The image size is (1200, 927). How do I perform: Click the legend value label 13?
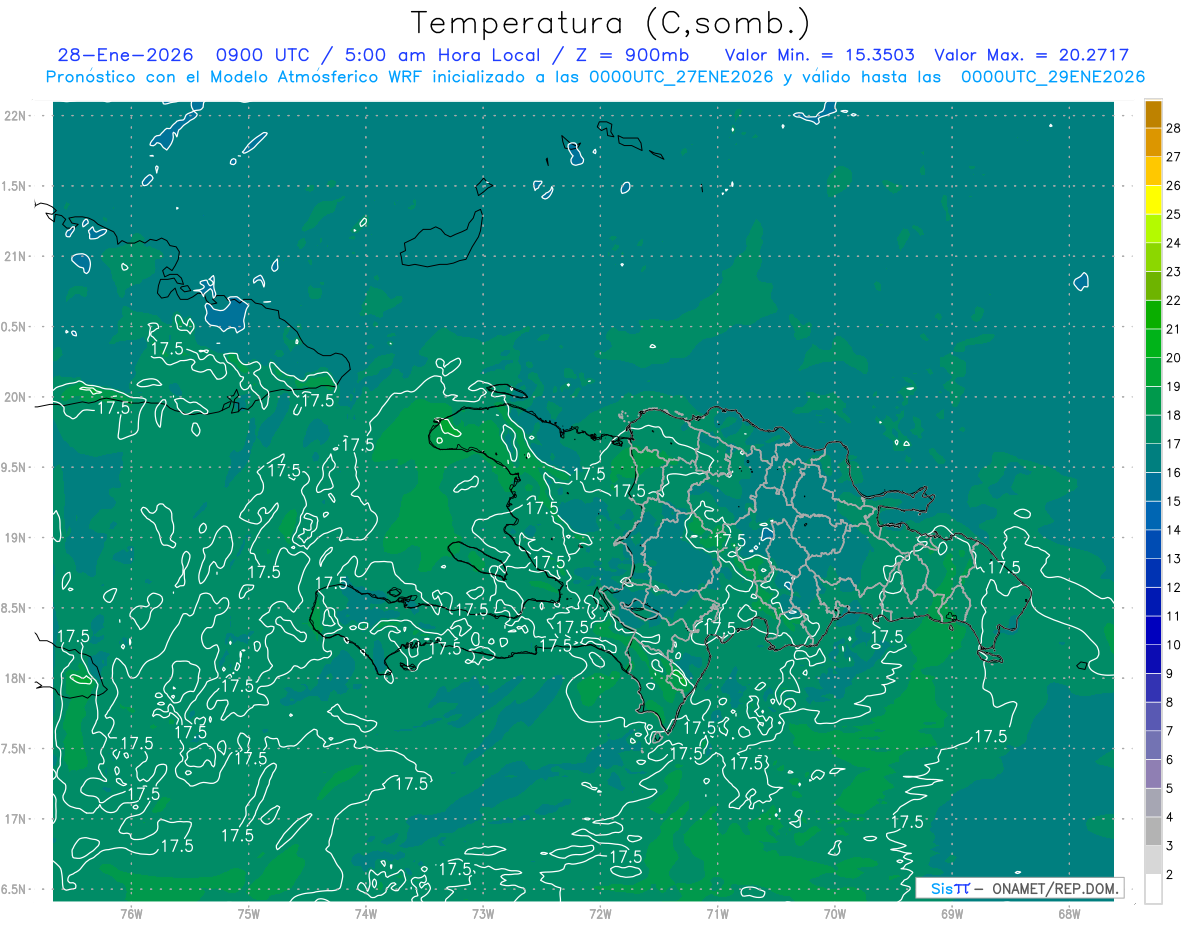coord(1174,559)
